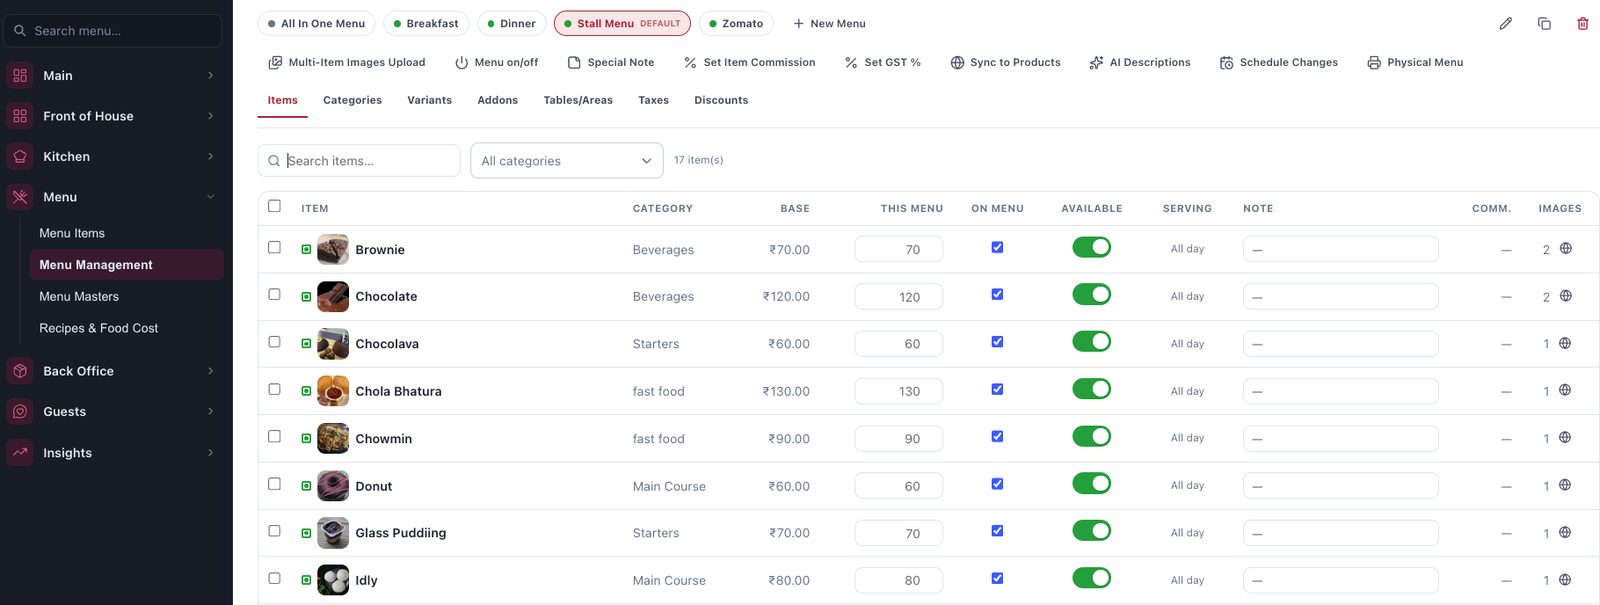
Task: Tick the select-all checkbox in table header
Action: 274,206
